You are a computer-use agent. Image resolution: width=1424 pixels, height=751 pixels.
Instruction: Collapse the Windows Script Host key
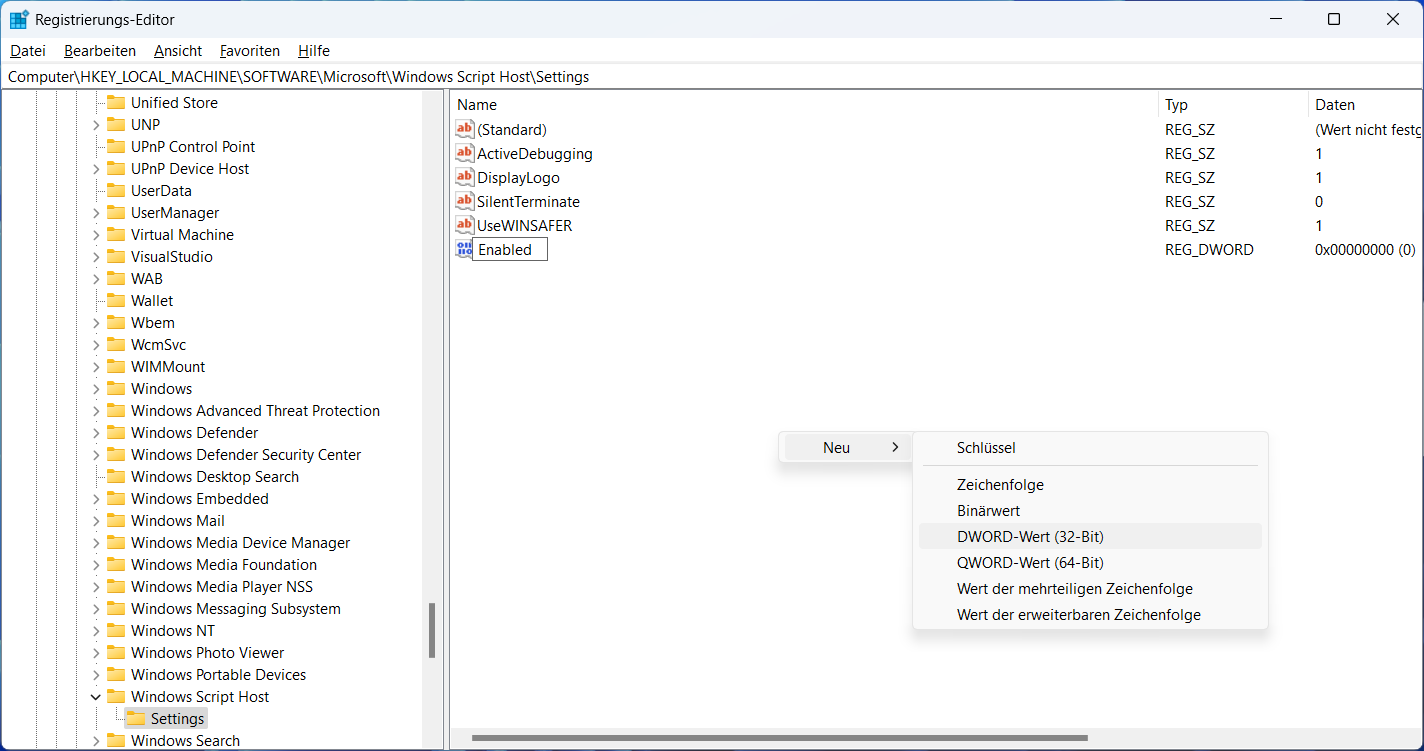click(x=96, y=696)
